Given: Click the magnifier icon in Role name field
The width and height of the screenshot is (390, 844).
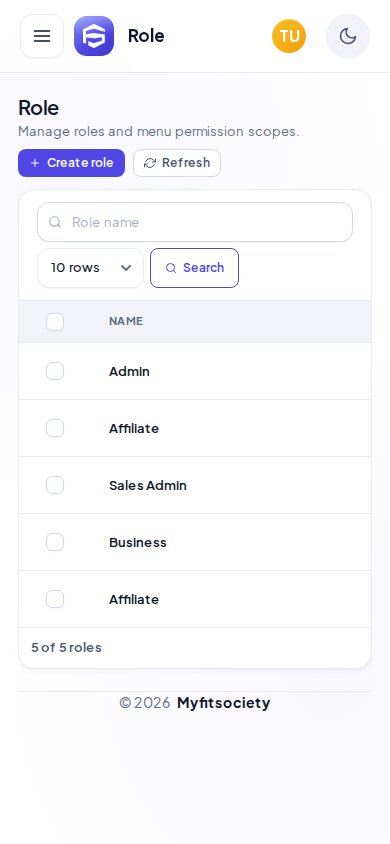Looking at the screenshot, I should [x=55, y=222].
